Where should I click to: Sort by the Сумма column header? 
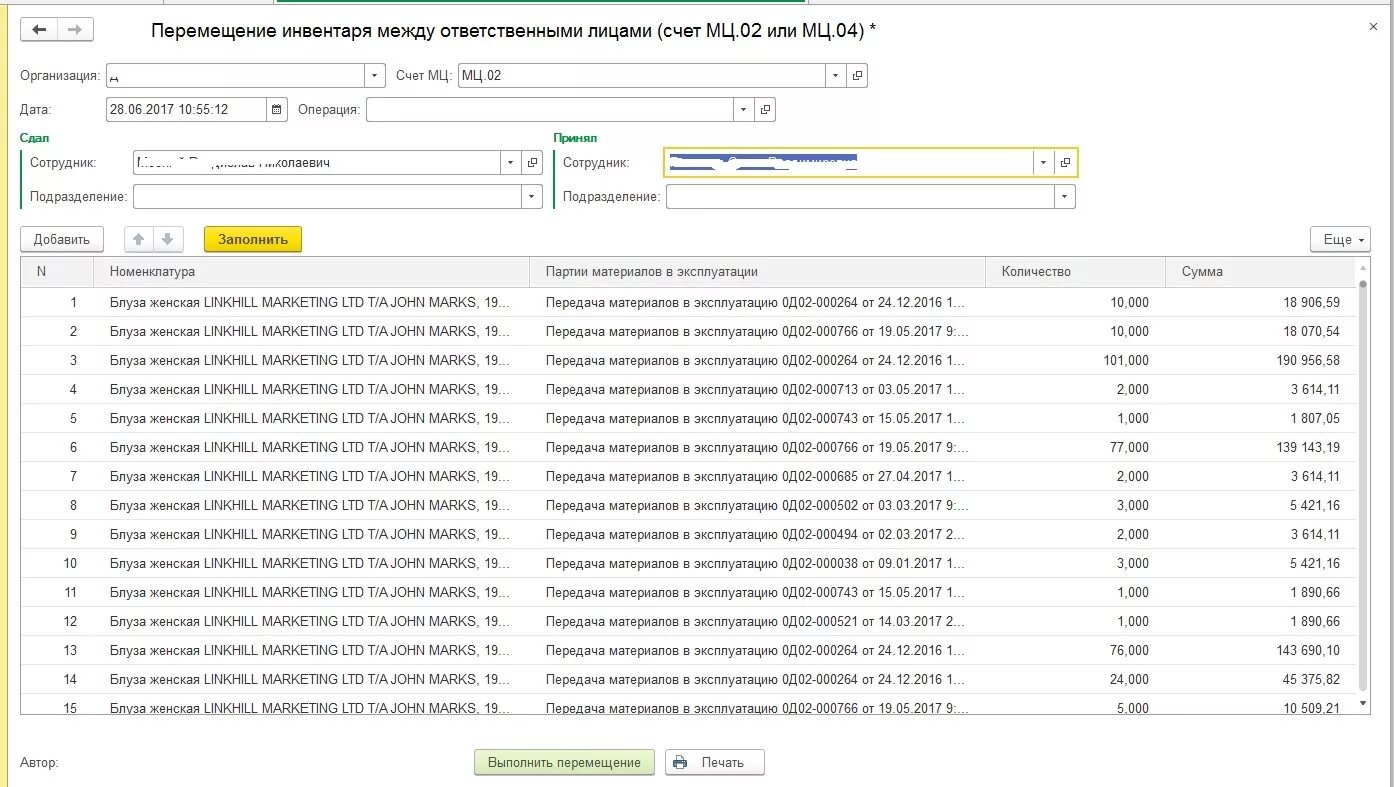(1260, 272)
